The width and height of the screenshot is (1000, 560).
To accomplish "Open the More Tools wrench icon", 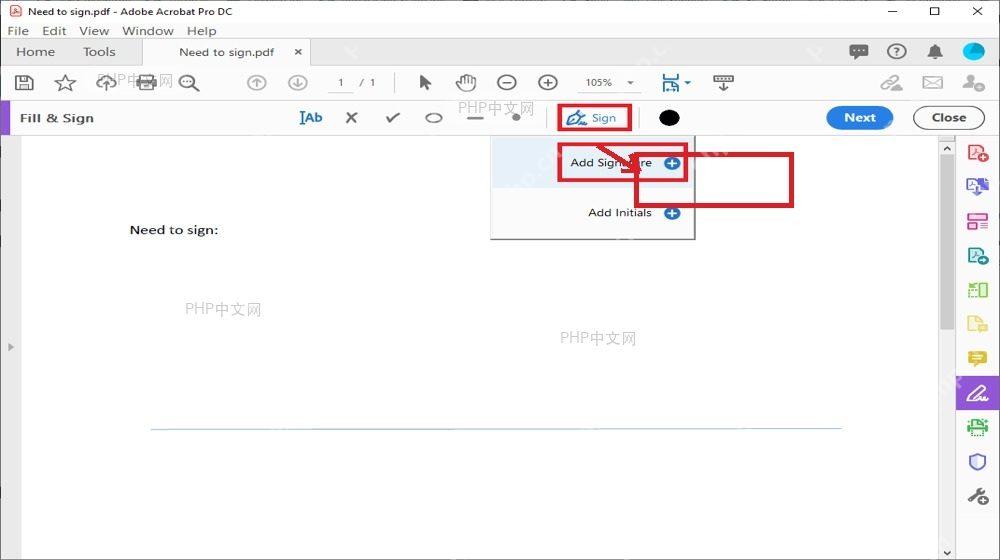I will click(x=978, y=496).
